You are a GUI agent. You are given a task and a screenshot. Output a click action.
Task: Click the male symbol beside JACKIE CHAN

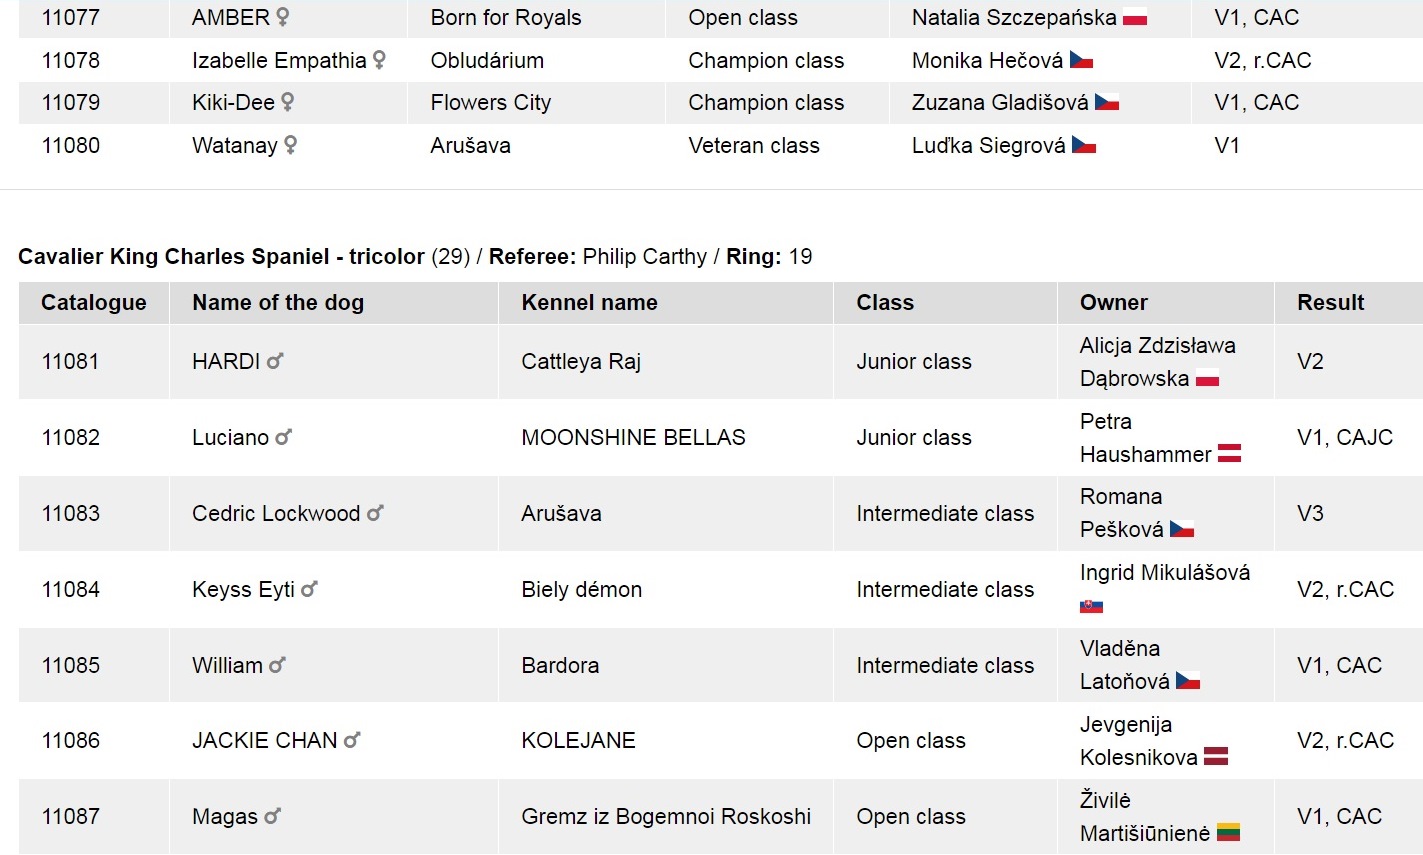point(352,740)
